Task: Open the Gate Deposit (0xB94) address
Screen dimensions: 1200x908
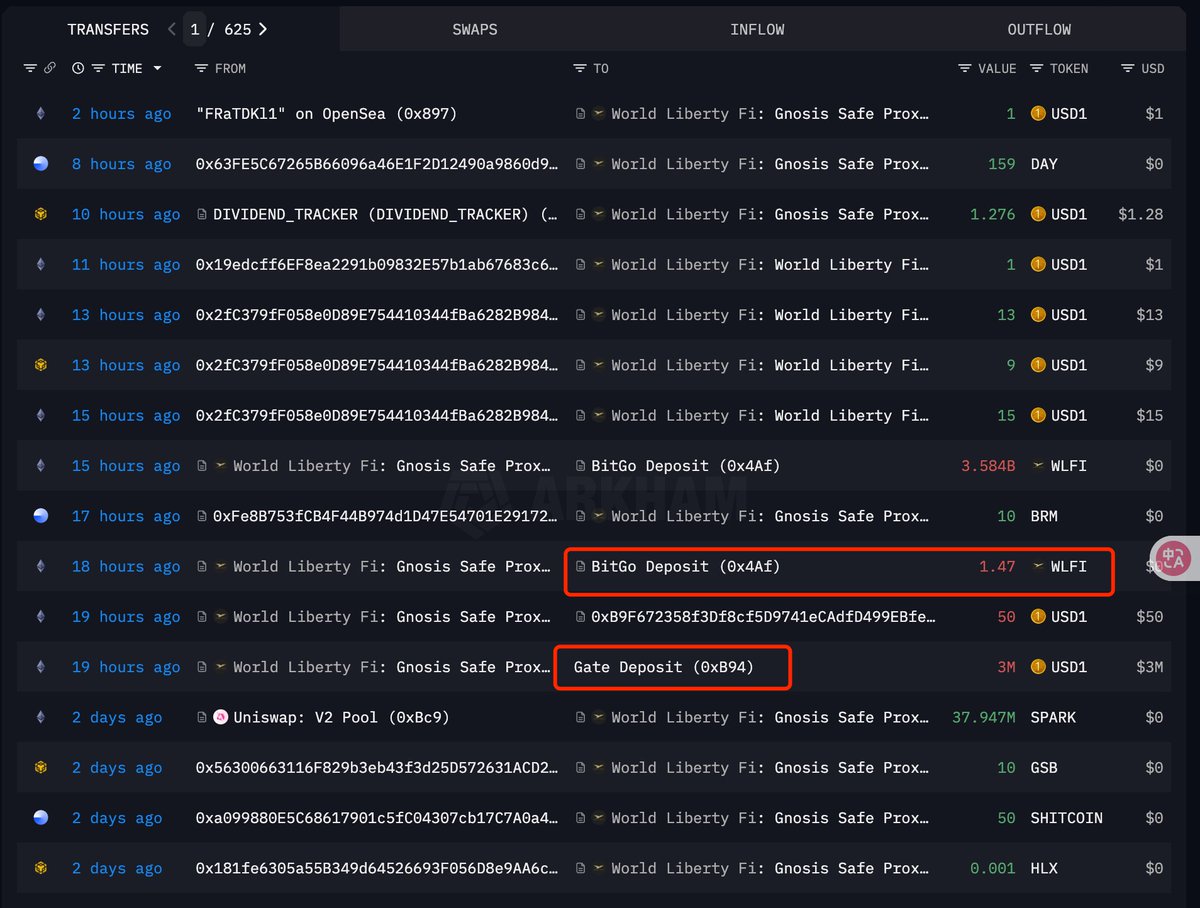Action: (x=663, y=667)
